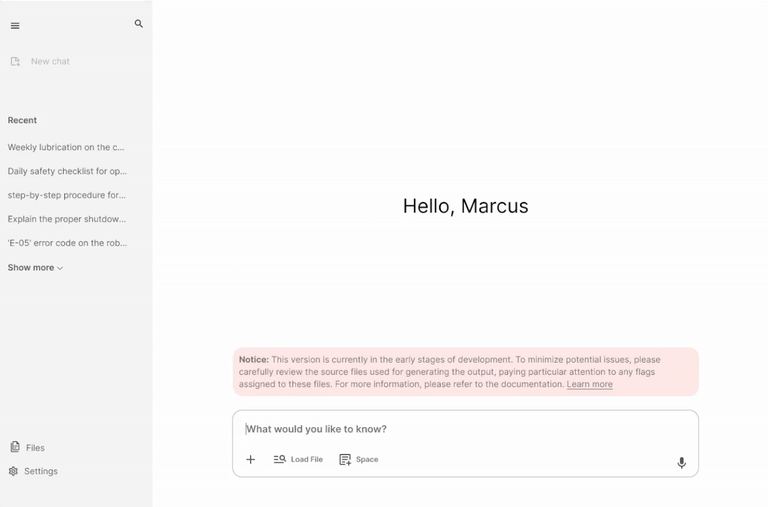This screenshot has height=507, width=768.
Task: Click the Files document icon
Action: click(x=15, y=447)
